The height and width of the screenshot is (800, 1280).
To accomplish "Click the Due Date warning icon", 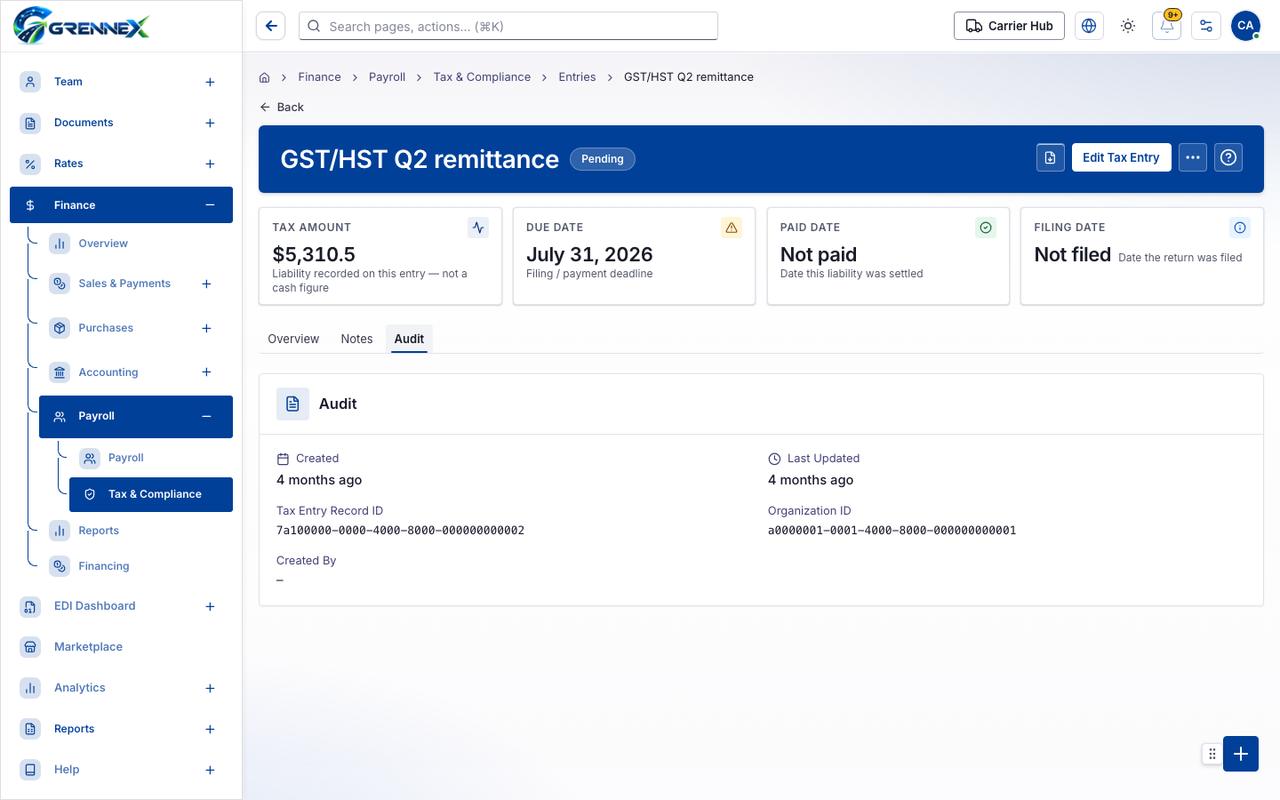I will (731, 228).
